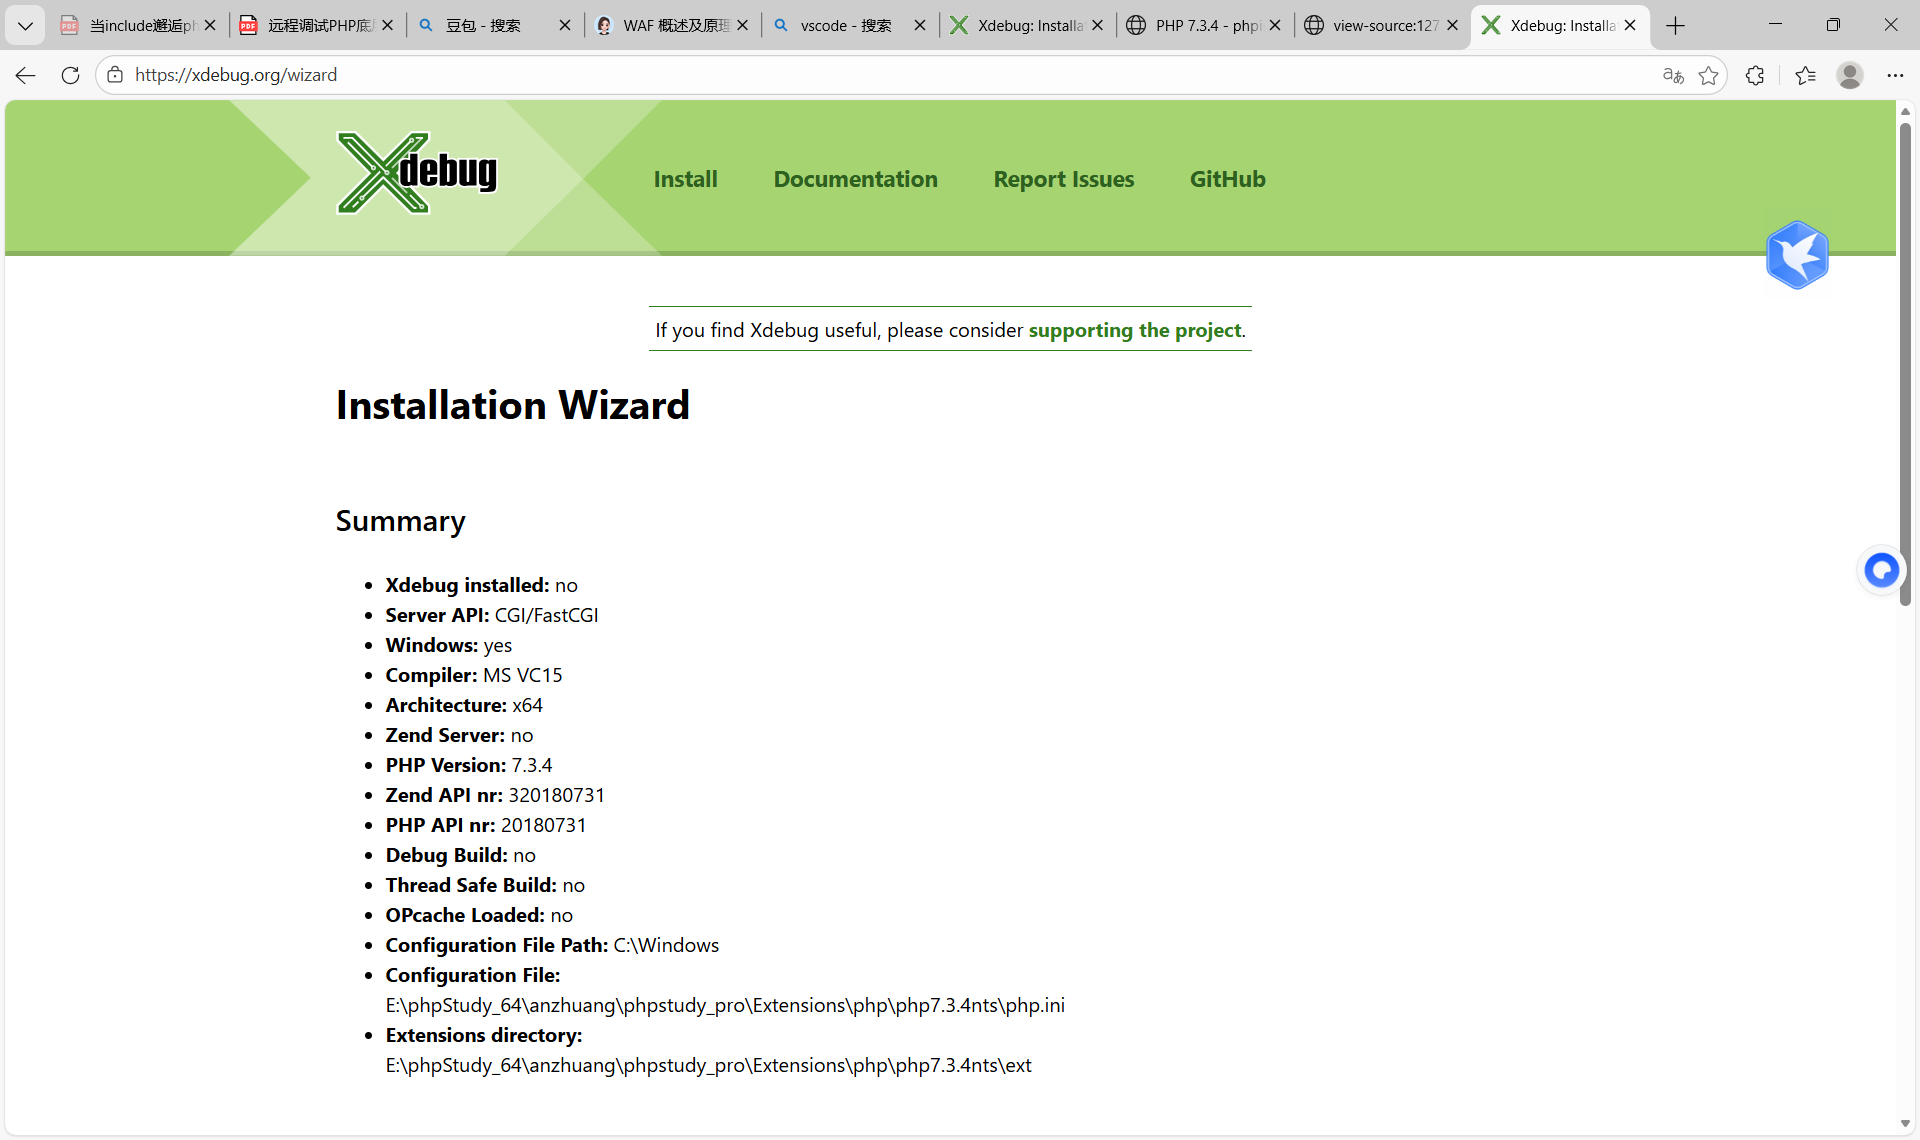Open browser settings and more menu

click(x=1895, y=75)
